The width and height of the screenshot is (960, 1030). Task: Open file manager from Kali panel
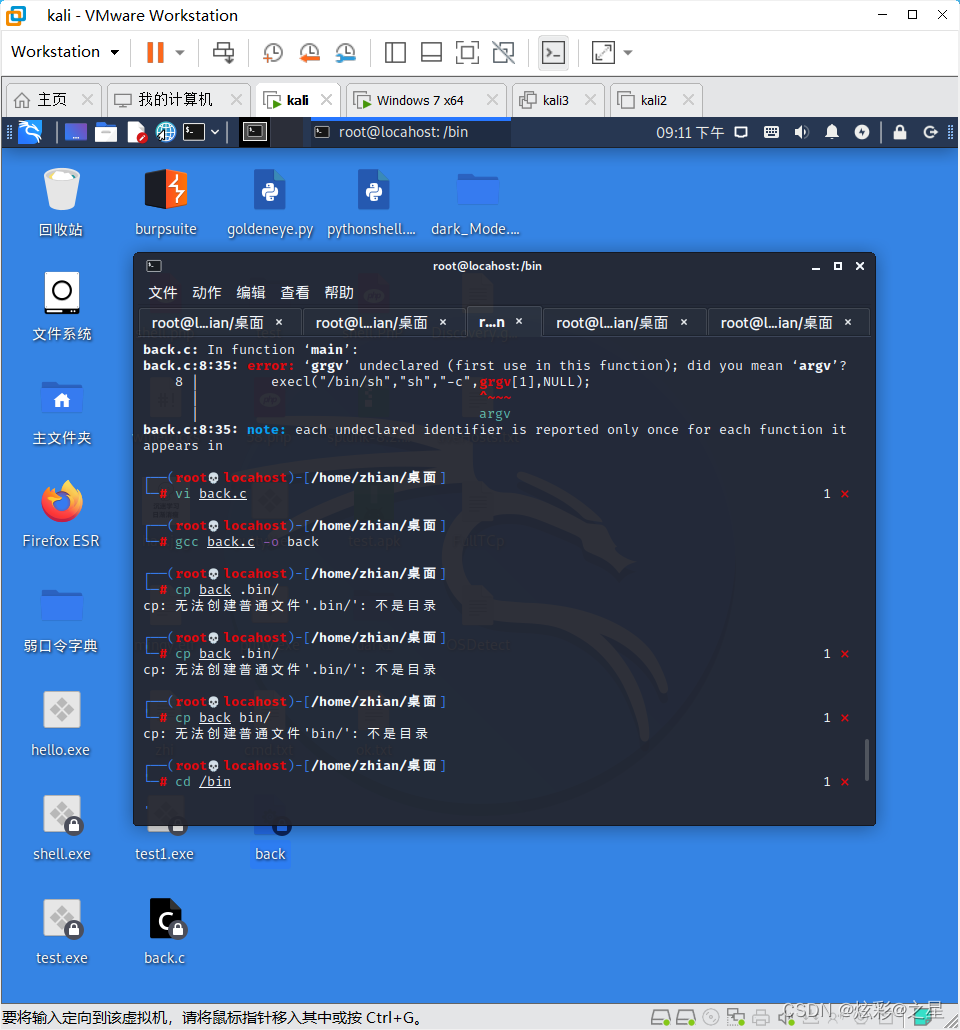coord(105,133)
